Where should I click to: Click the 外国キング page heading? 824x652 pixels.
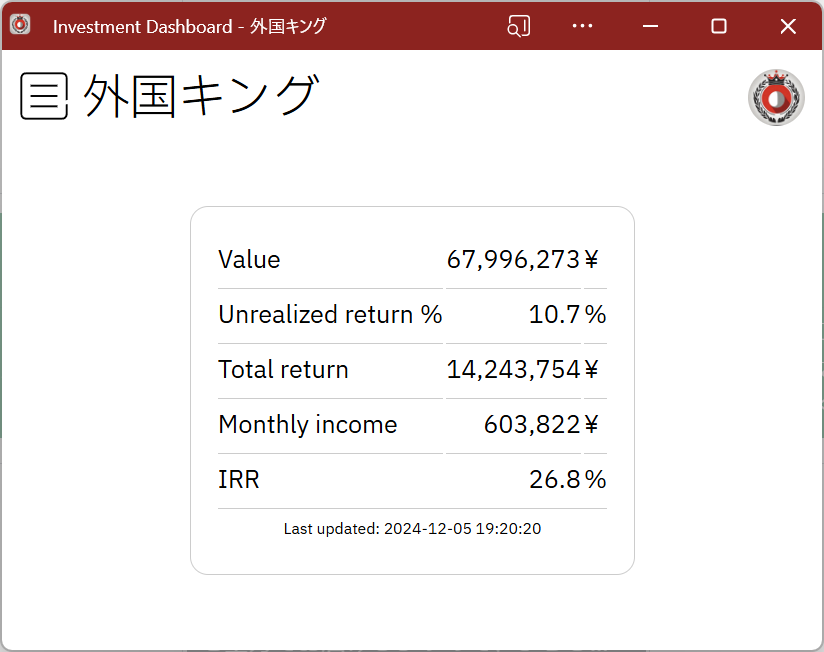pos(200,96)
